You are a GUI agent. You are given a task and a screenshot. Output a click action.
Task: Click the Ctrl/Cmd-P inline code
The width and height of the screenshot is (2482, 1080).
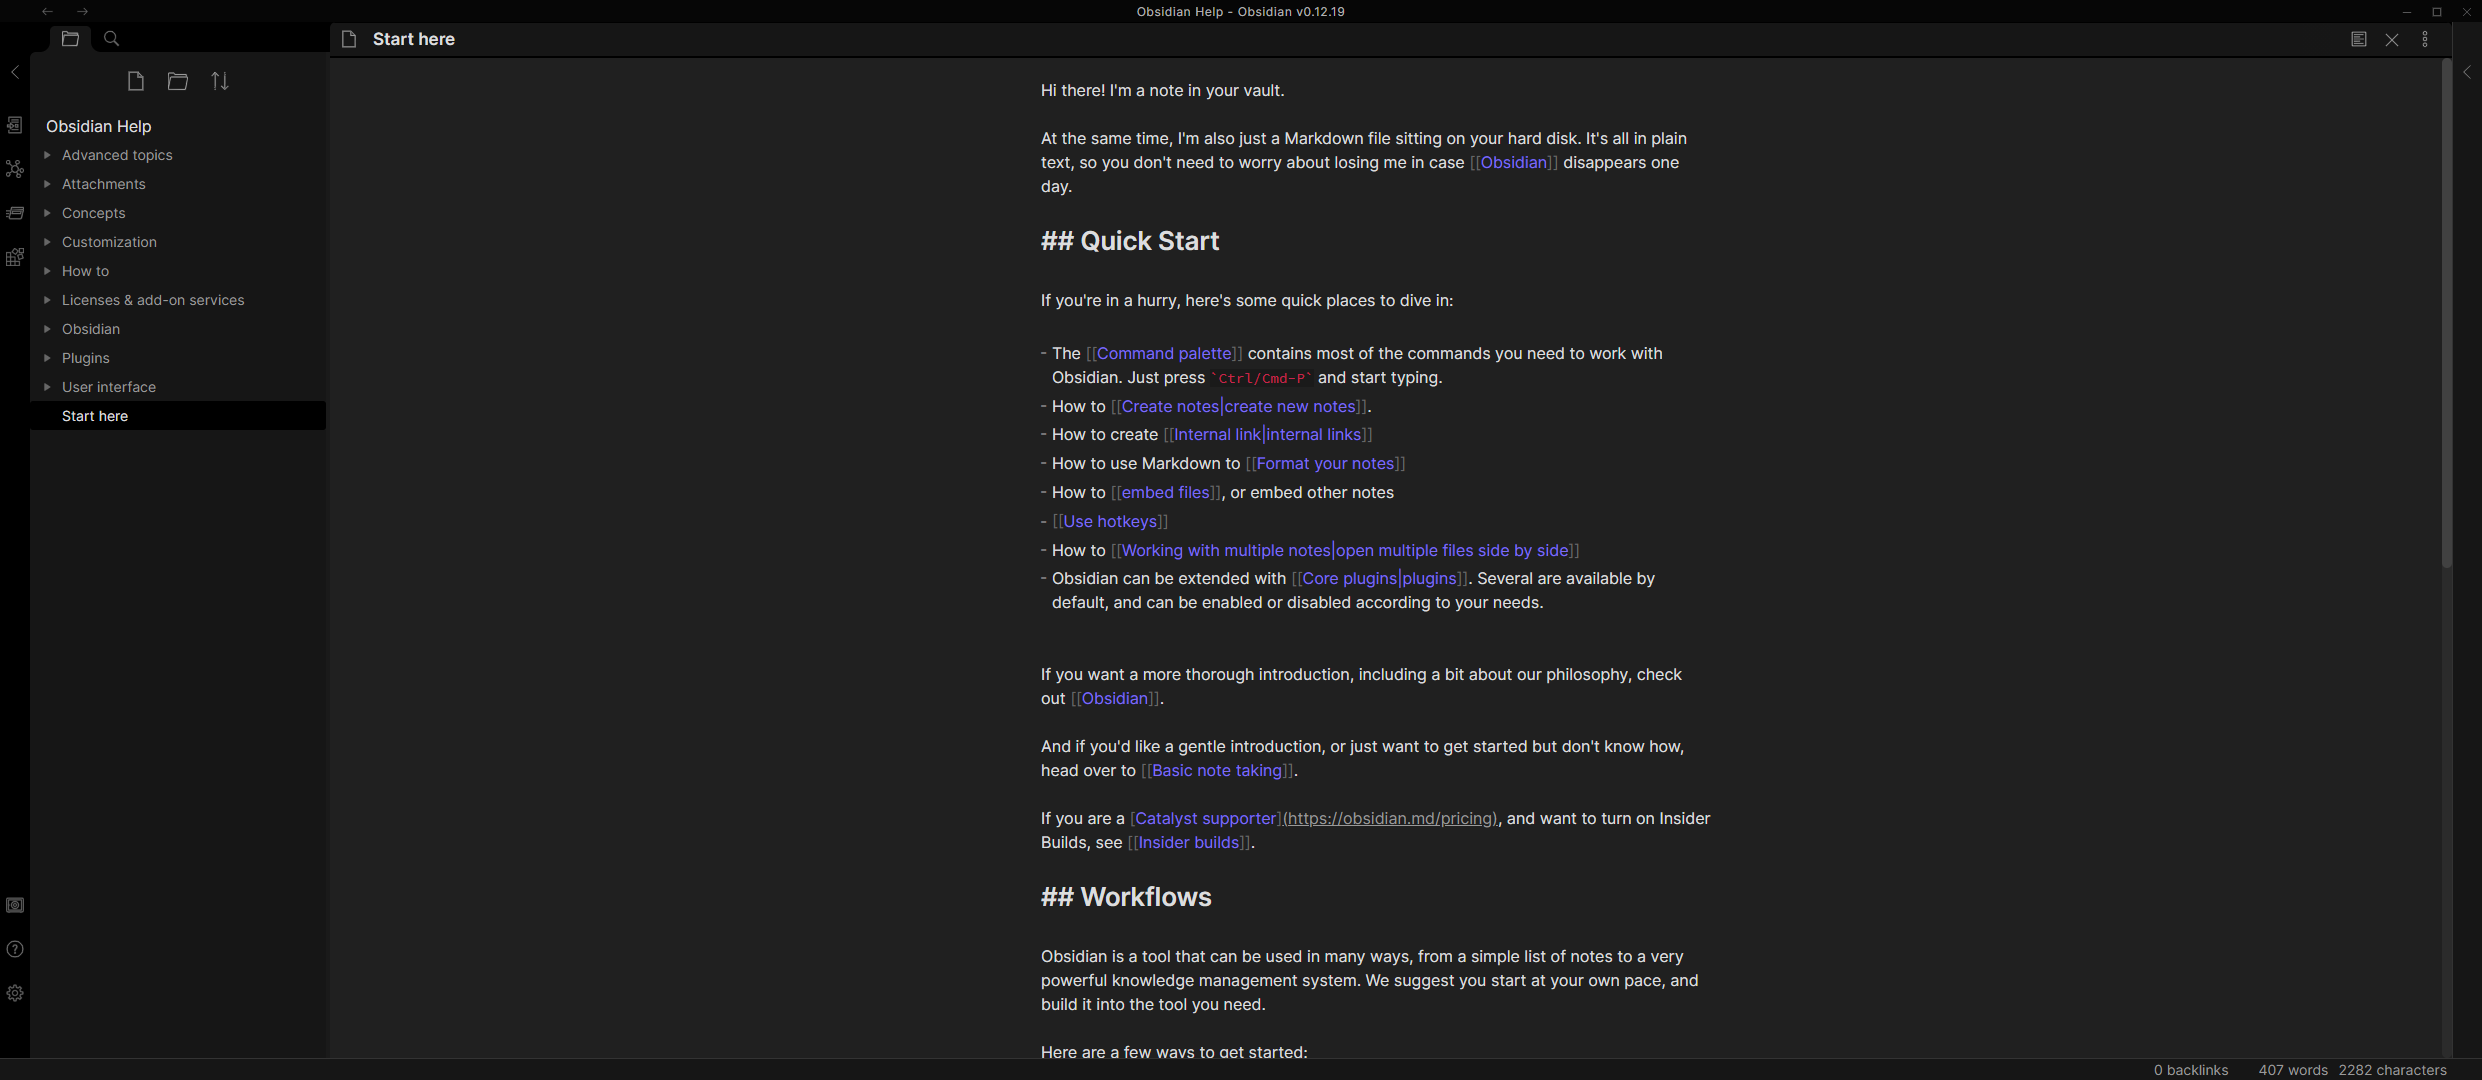(x=1261, y=378)
